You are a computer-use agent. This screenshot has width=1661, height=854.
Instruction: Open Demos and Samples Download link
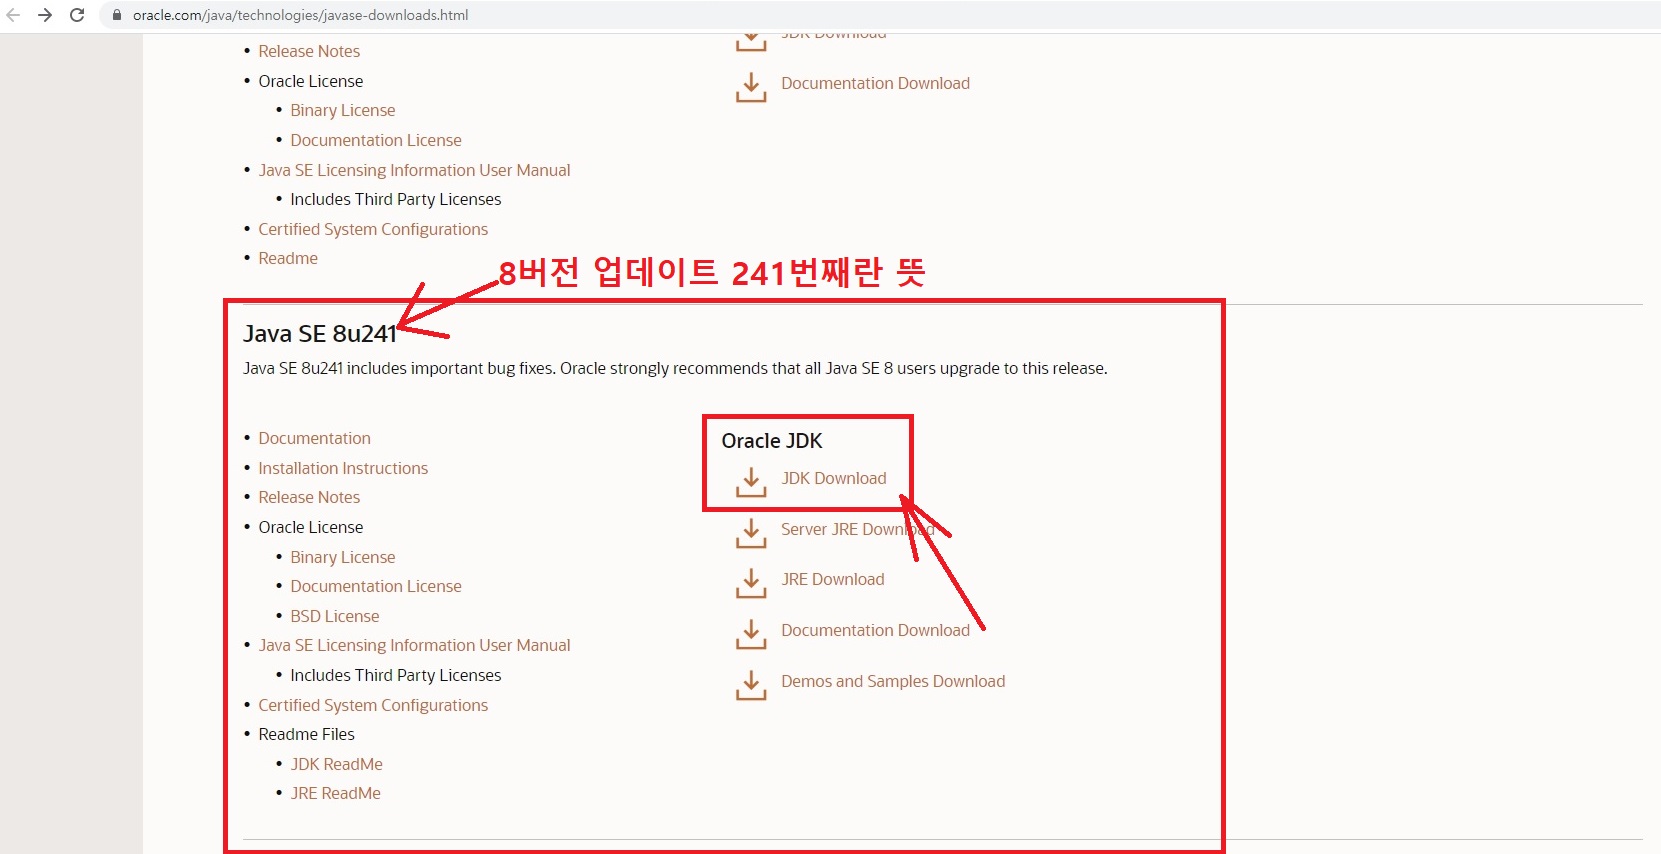[x=893, y=681]
